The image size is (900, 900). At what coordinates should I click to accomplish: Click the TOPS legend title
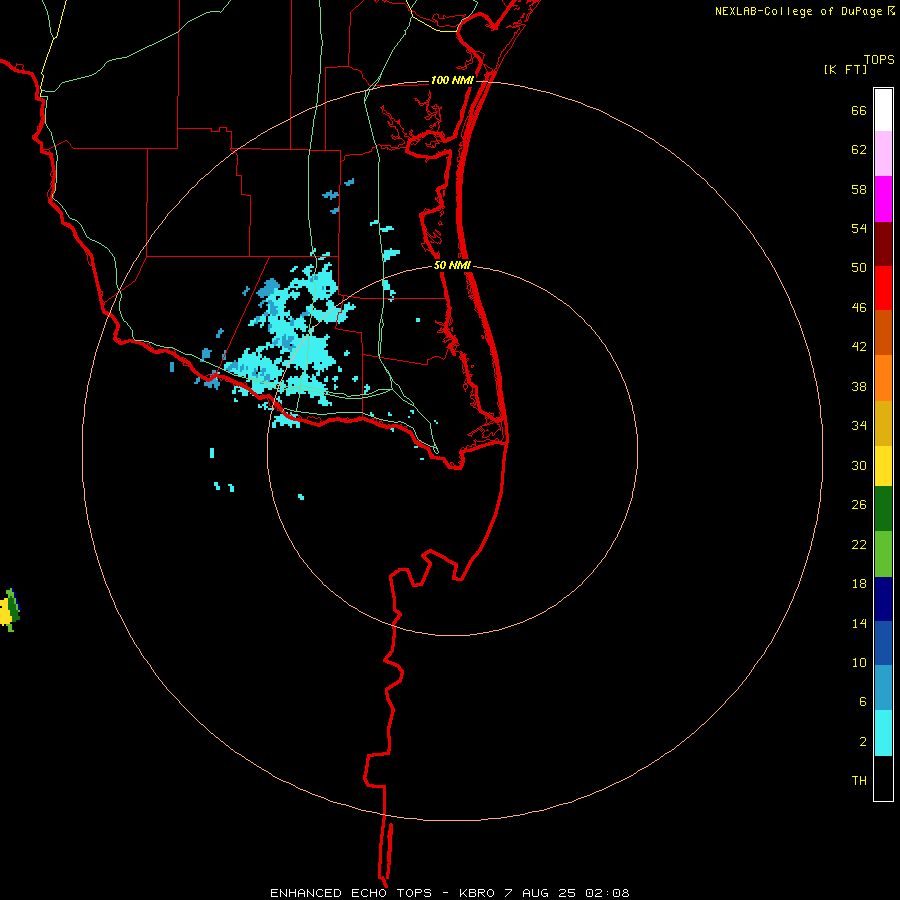[879, 59]
